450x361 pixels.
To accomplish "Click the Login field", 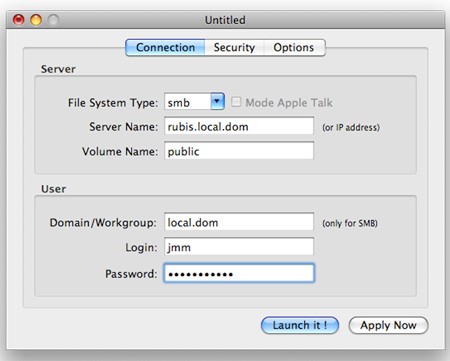I will pyautogui.click(x=239, y=247).
